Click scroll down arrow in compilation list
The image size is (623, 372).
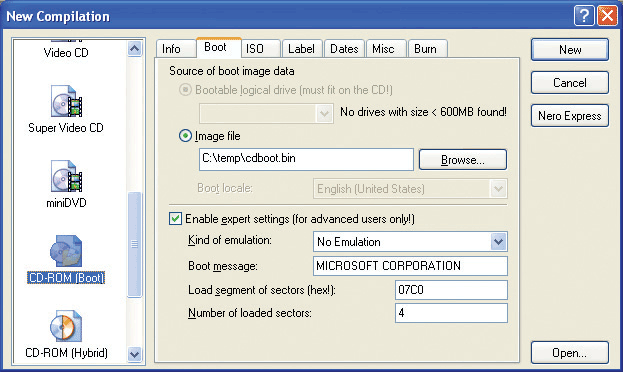tap(135, 354)
